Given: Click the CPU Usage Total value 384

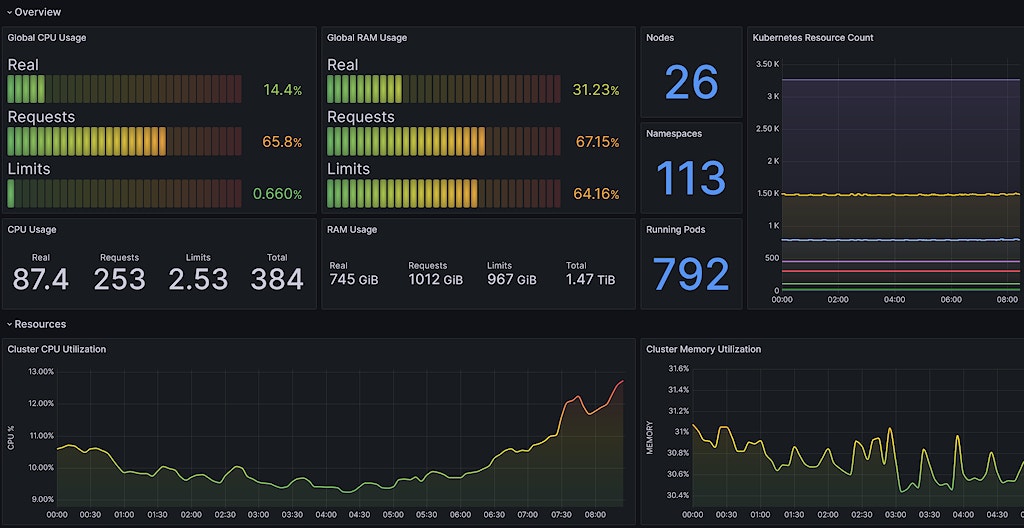Looking at the screenshot, I should [x=277, y=279].
